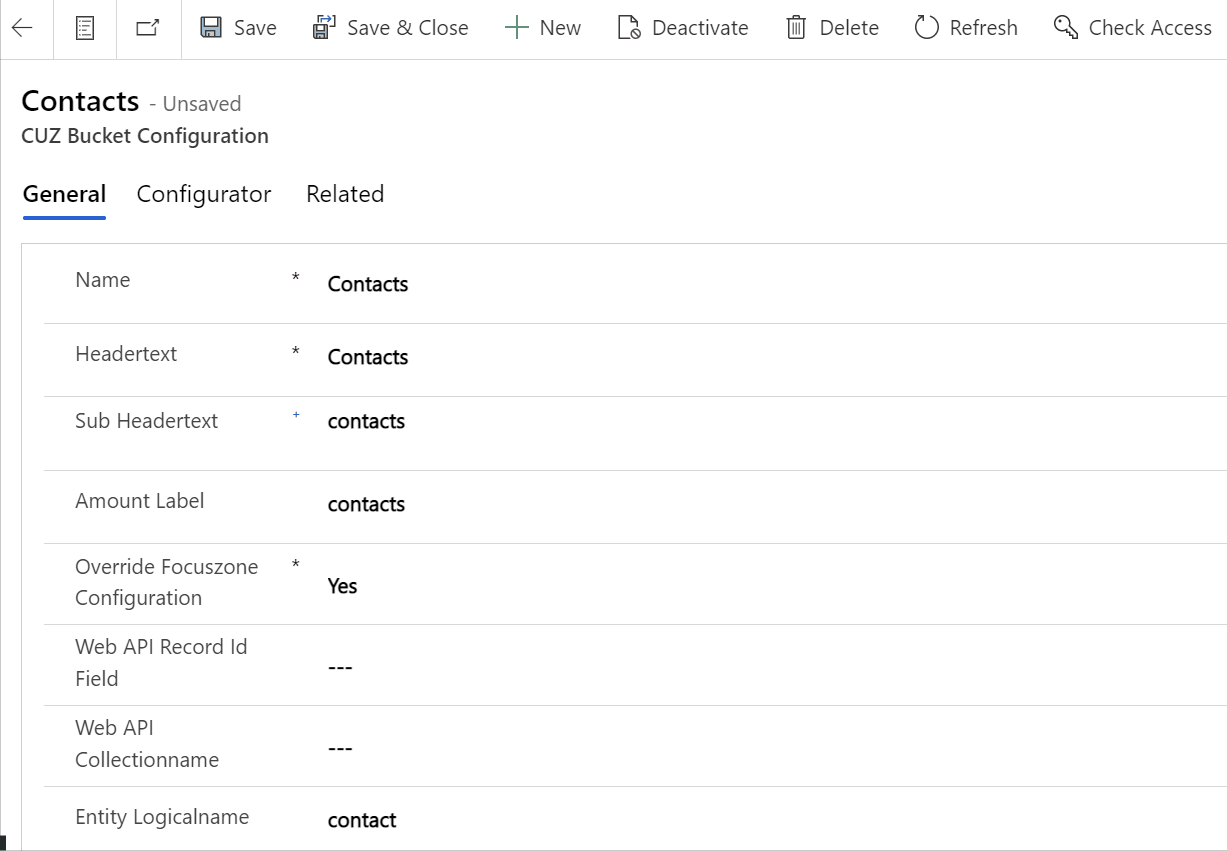The height and width of the screenshot is (851, 1227).
Task: Deactivate the current Contacts record
Action: pos(683,27)
